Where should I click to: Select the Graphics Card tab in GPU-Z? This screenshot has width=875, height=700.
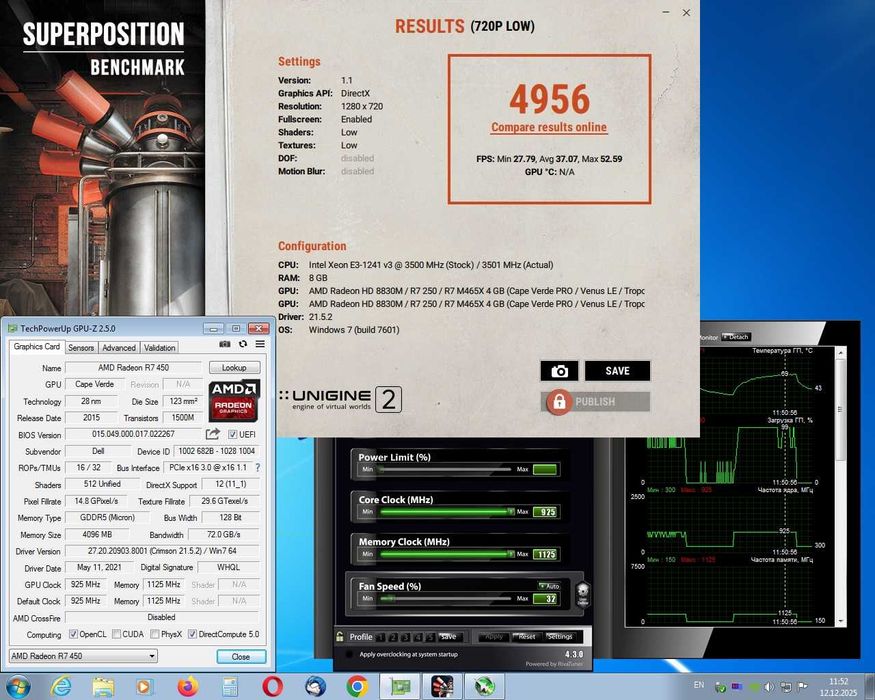tap(37, 347)
